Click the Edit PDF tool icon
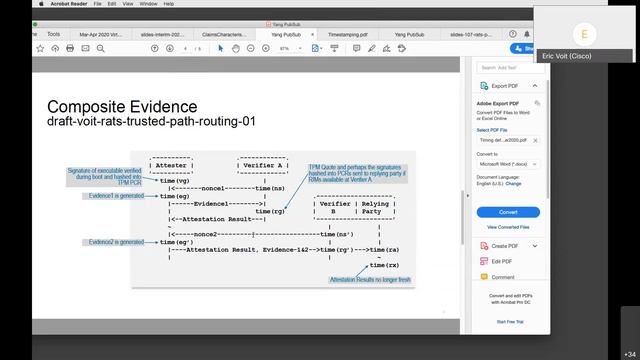Image resolution: width=640 pixels, height=360 pixels. click(x=484, y=261)
